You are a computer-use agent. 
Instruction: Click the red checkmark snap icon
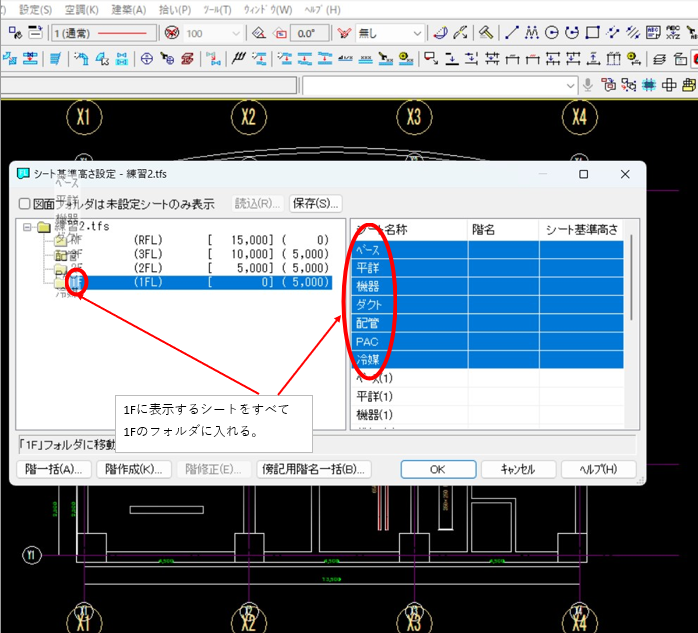pos(344,33)
